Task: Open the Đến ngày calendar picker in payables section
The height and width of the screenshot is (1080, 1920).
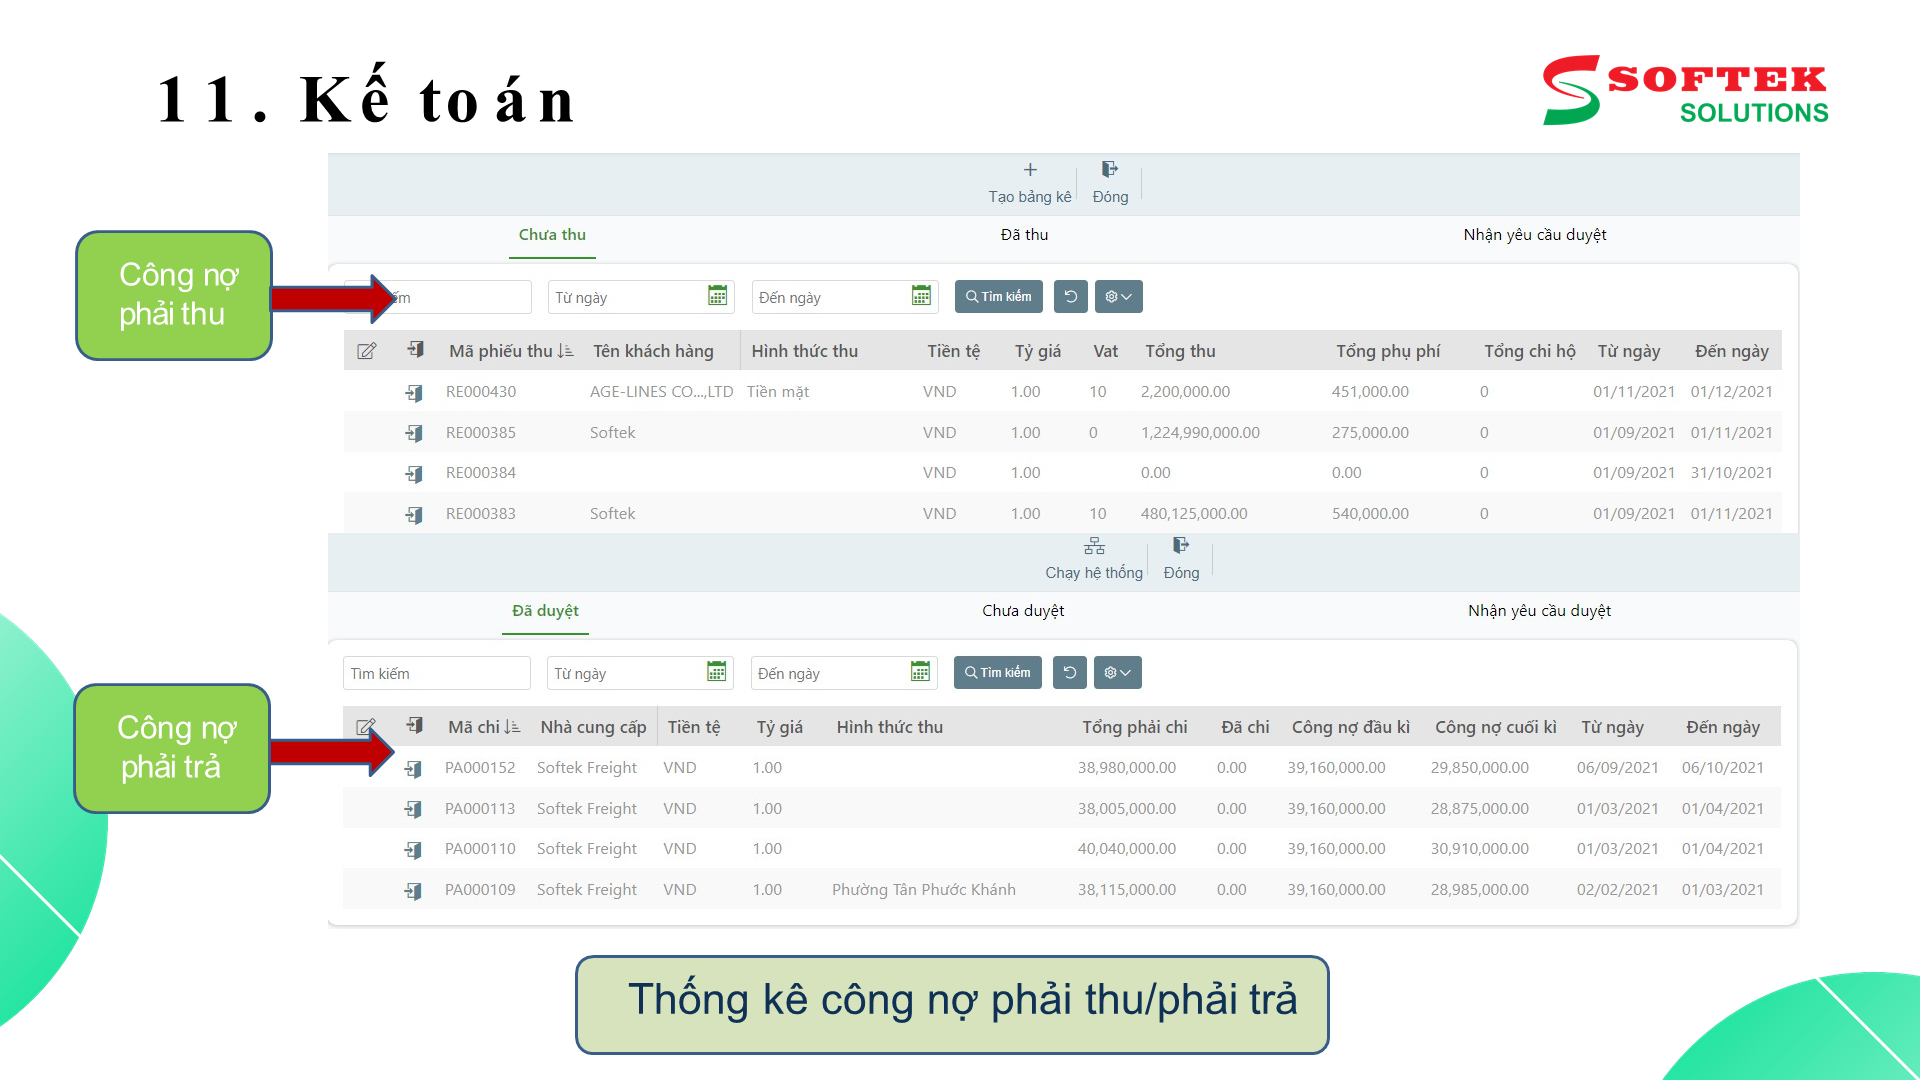Action: [x=920, y=672]
